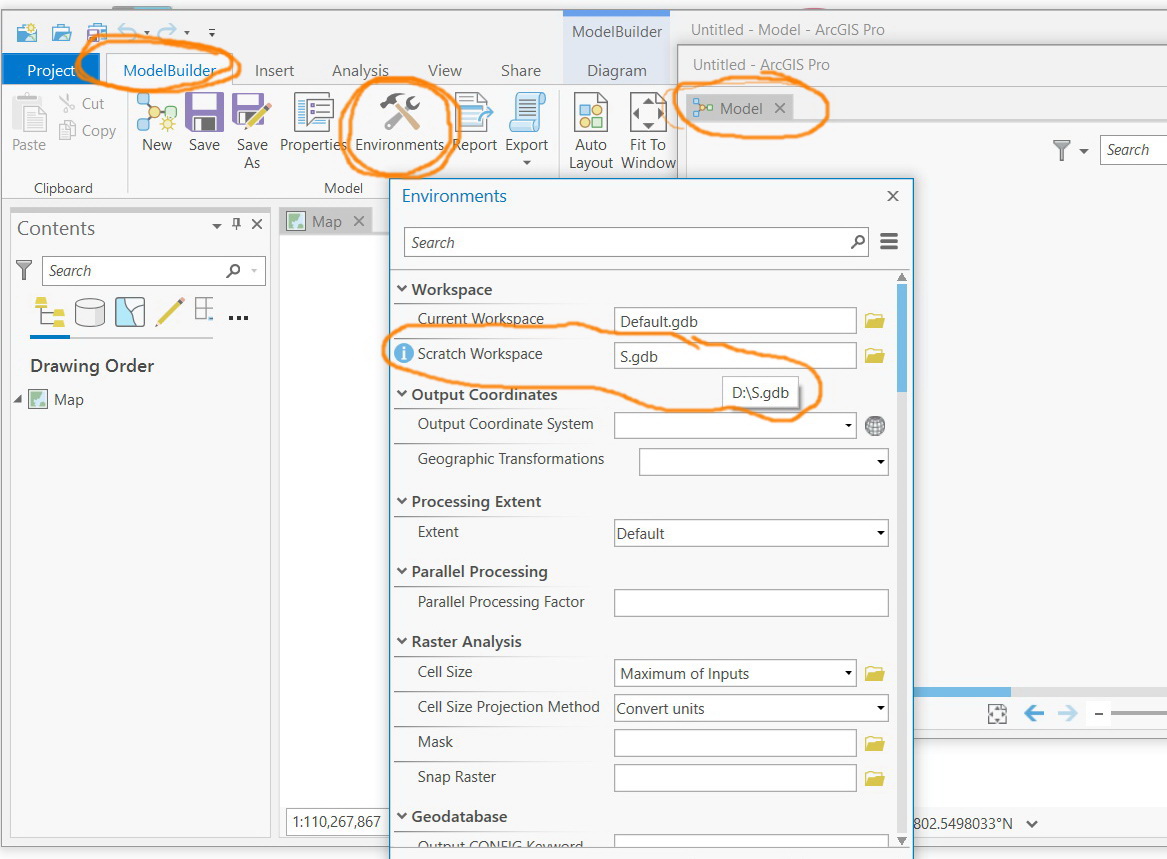Collapse the Geodatabase section
The width and height of the screenshot is (1167, 859).
pos(402,816)
